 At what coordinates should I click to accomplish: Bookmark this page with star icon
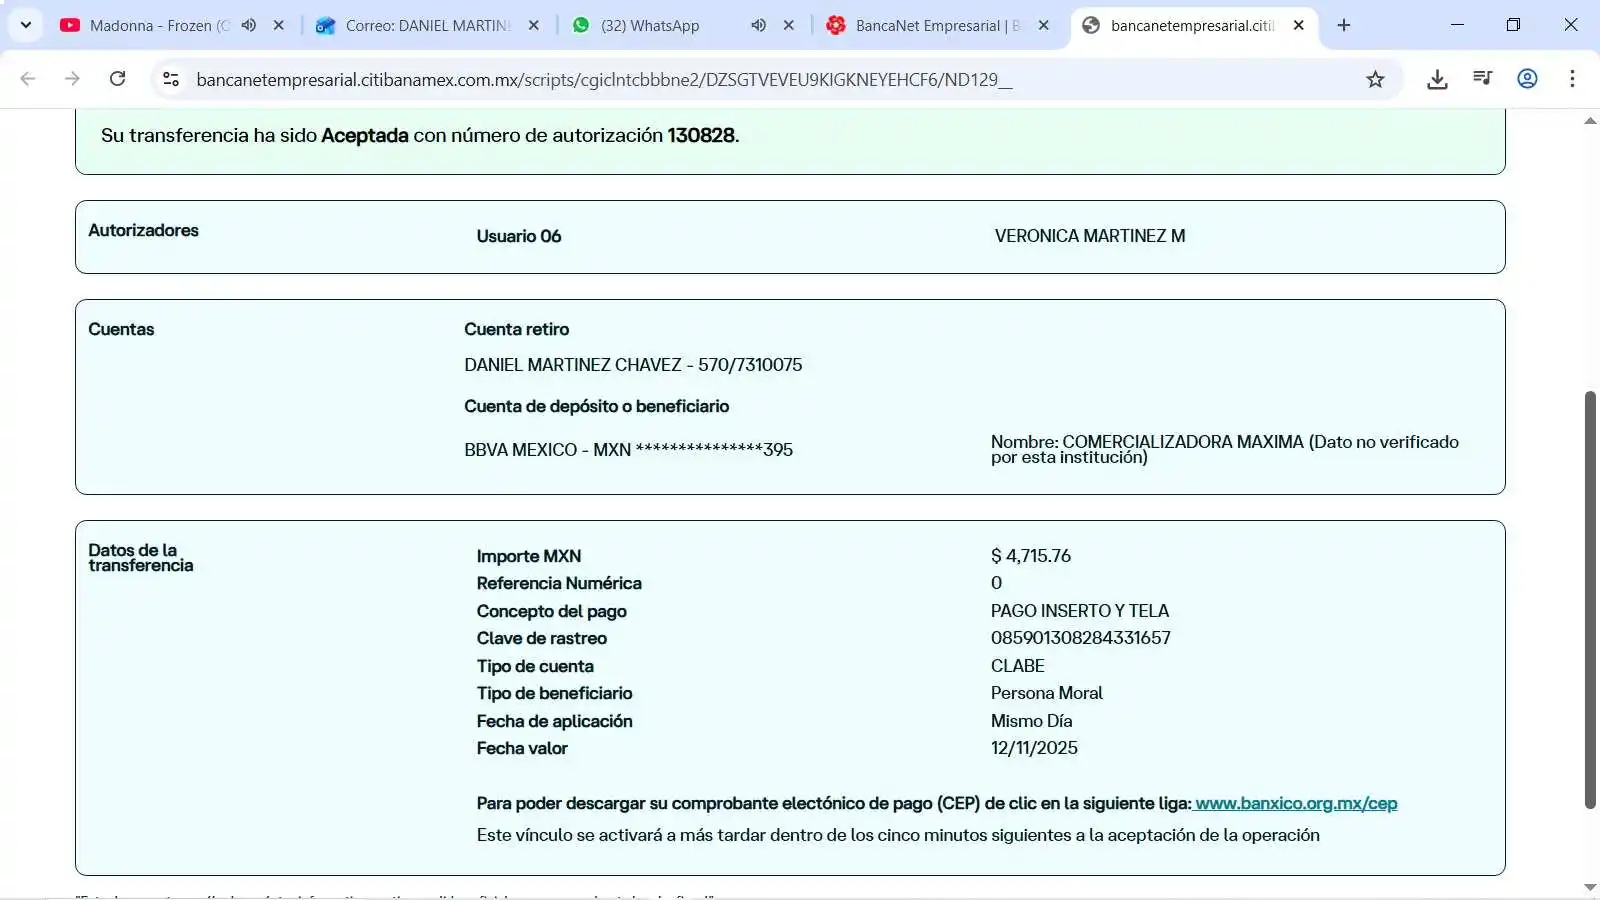pos(1375,79)
